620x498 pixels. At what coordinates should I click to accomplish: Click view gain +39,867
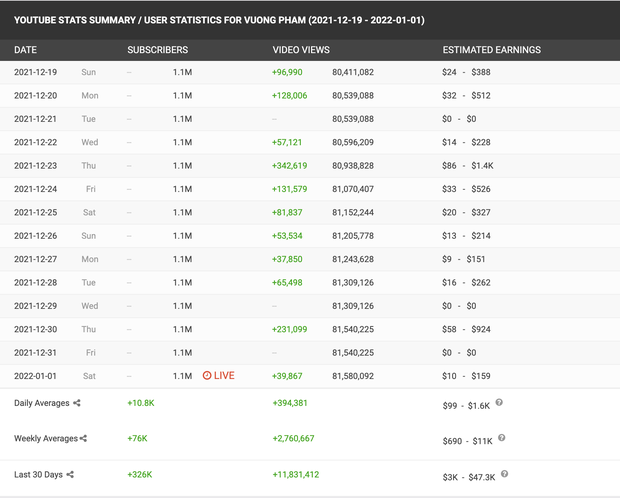click(287, 375)
